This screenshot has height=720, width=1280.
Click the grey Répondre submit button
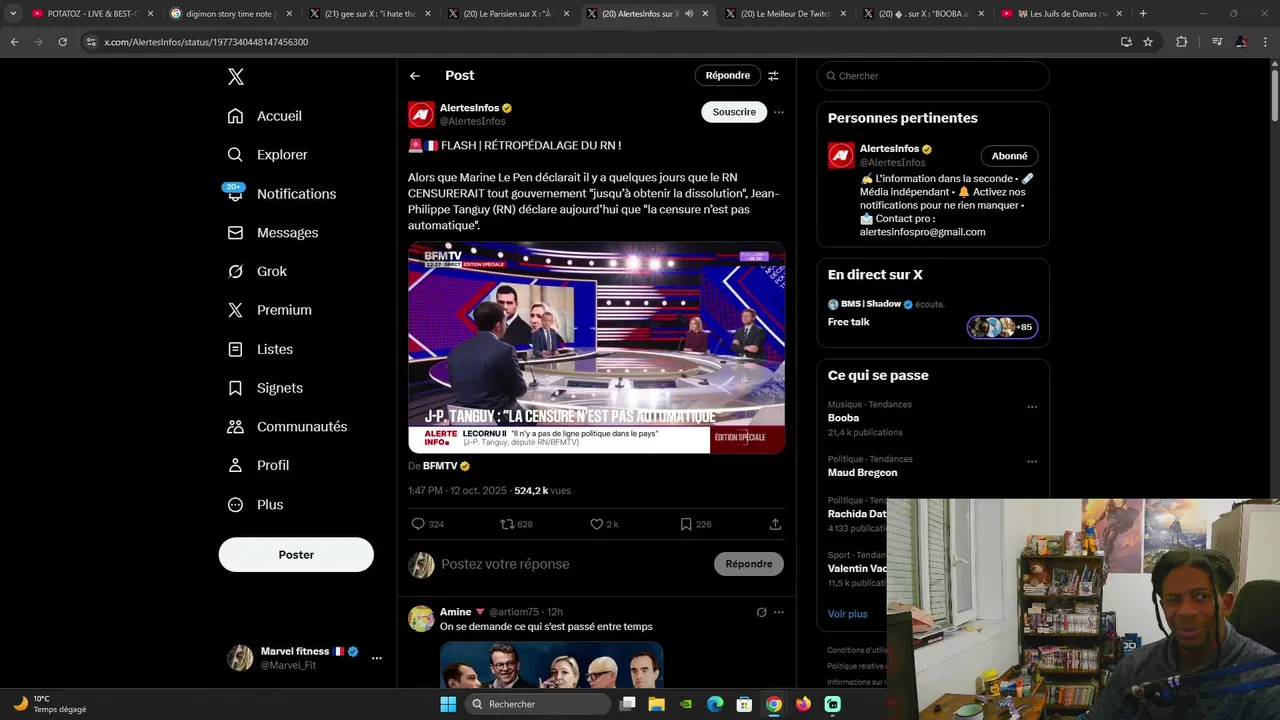tap(749, 564)
